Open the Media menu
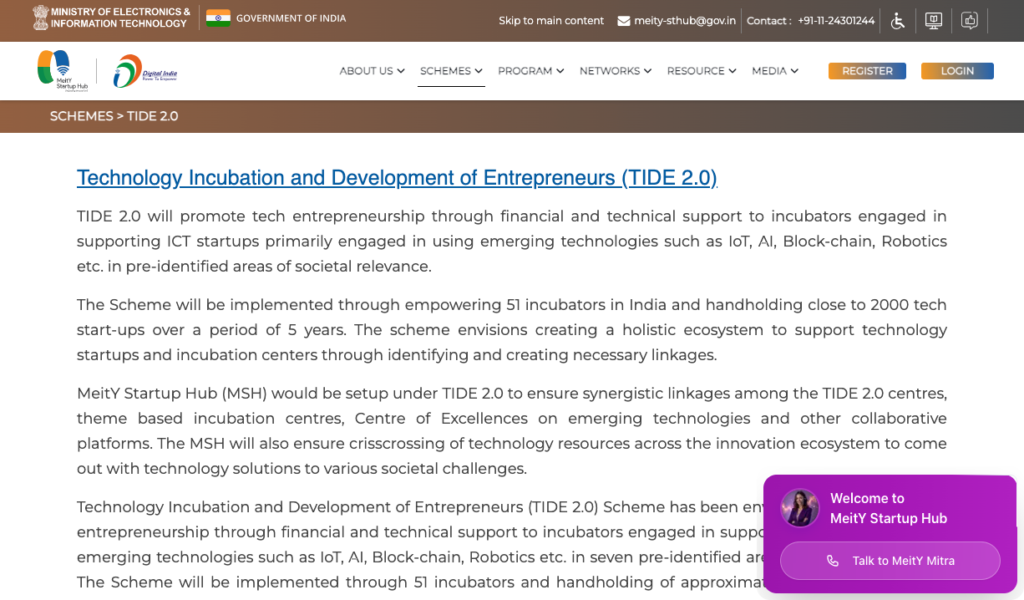Viewport: 1024px width, 600px height. pyautogui.click(x=775, y=71)
